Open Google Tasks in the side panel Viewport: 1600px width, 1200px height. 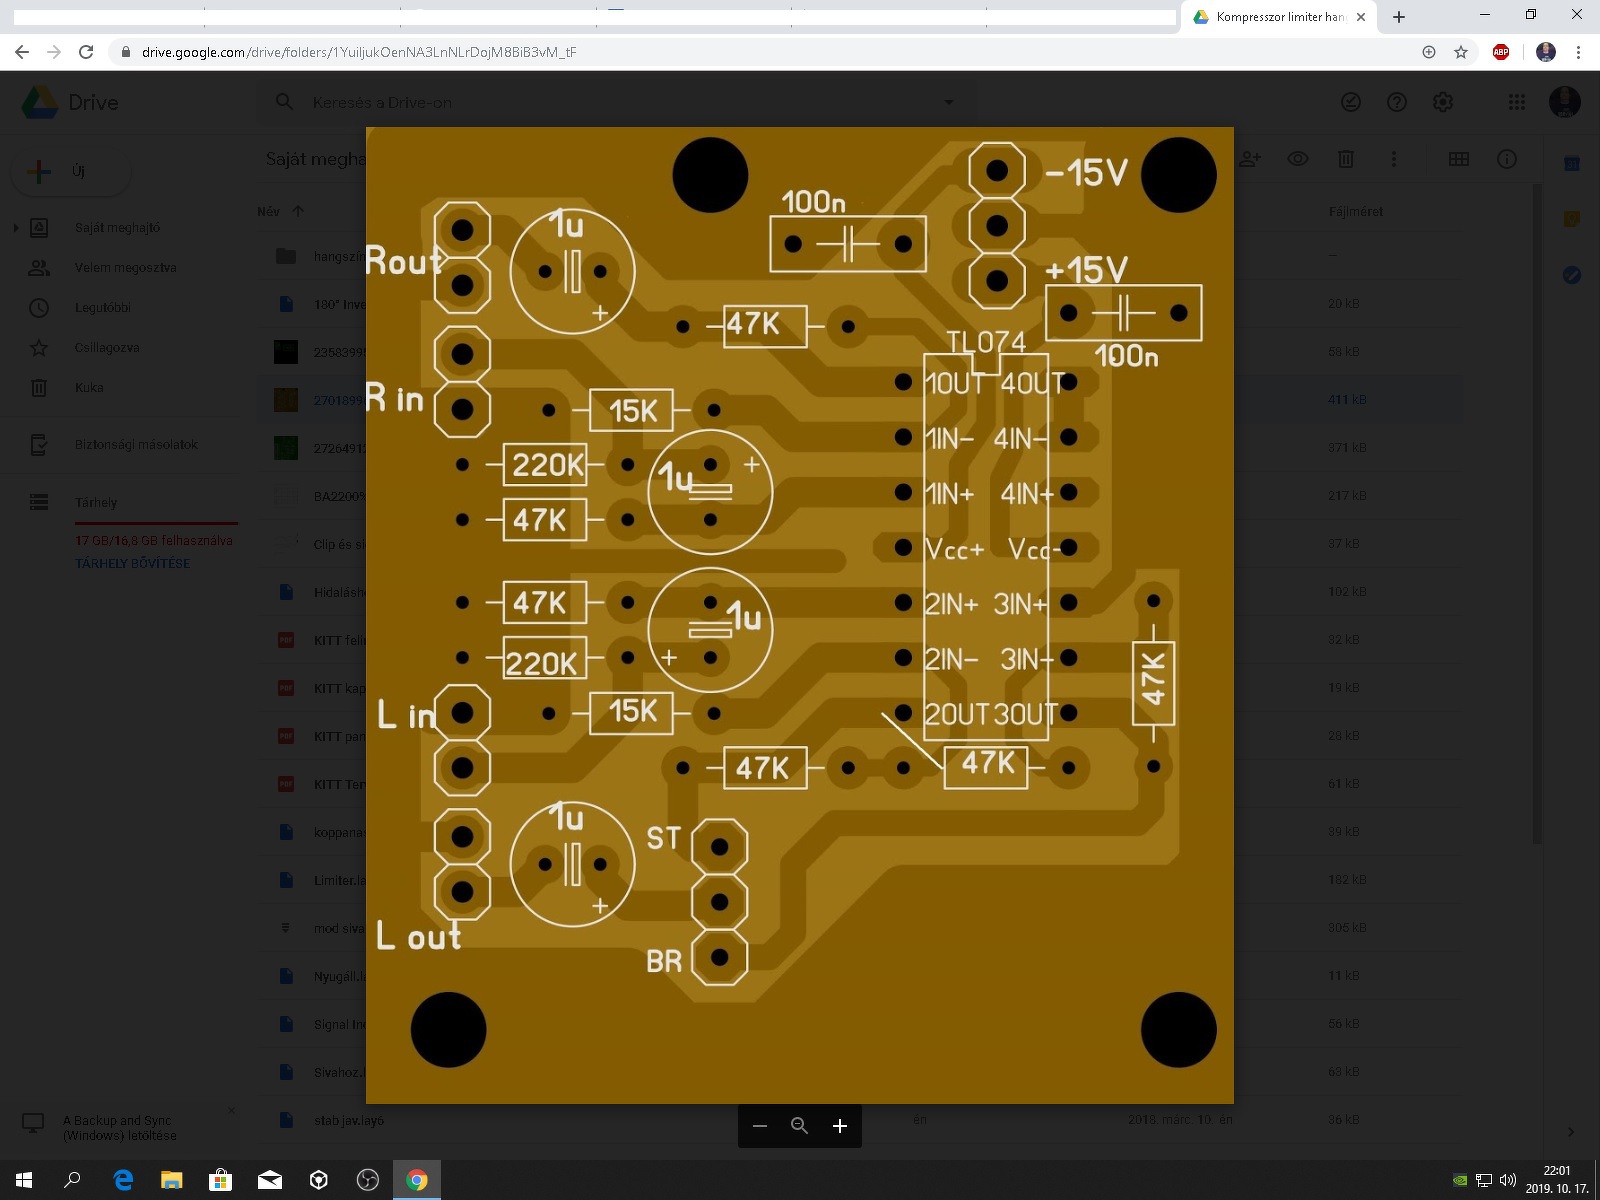click(1572, 275)
